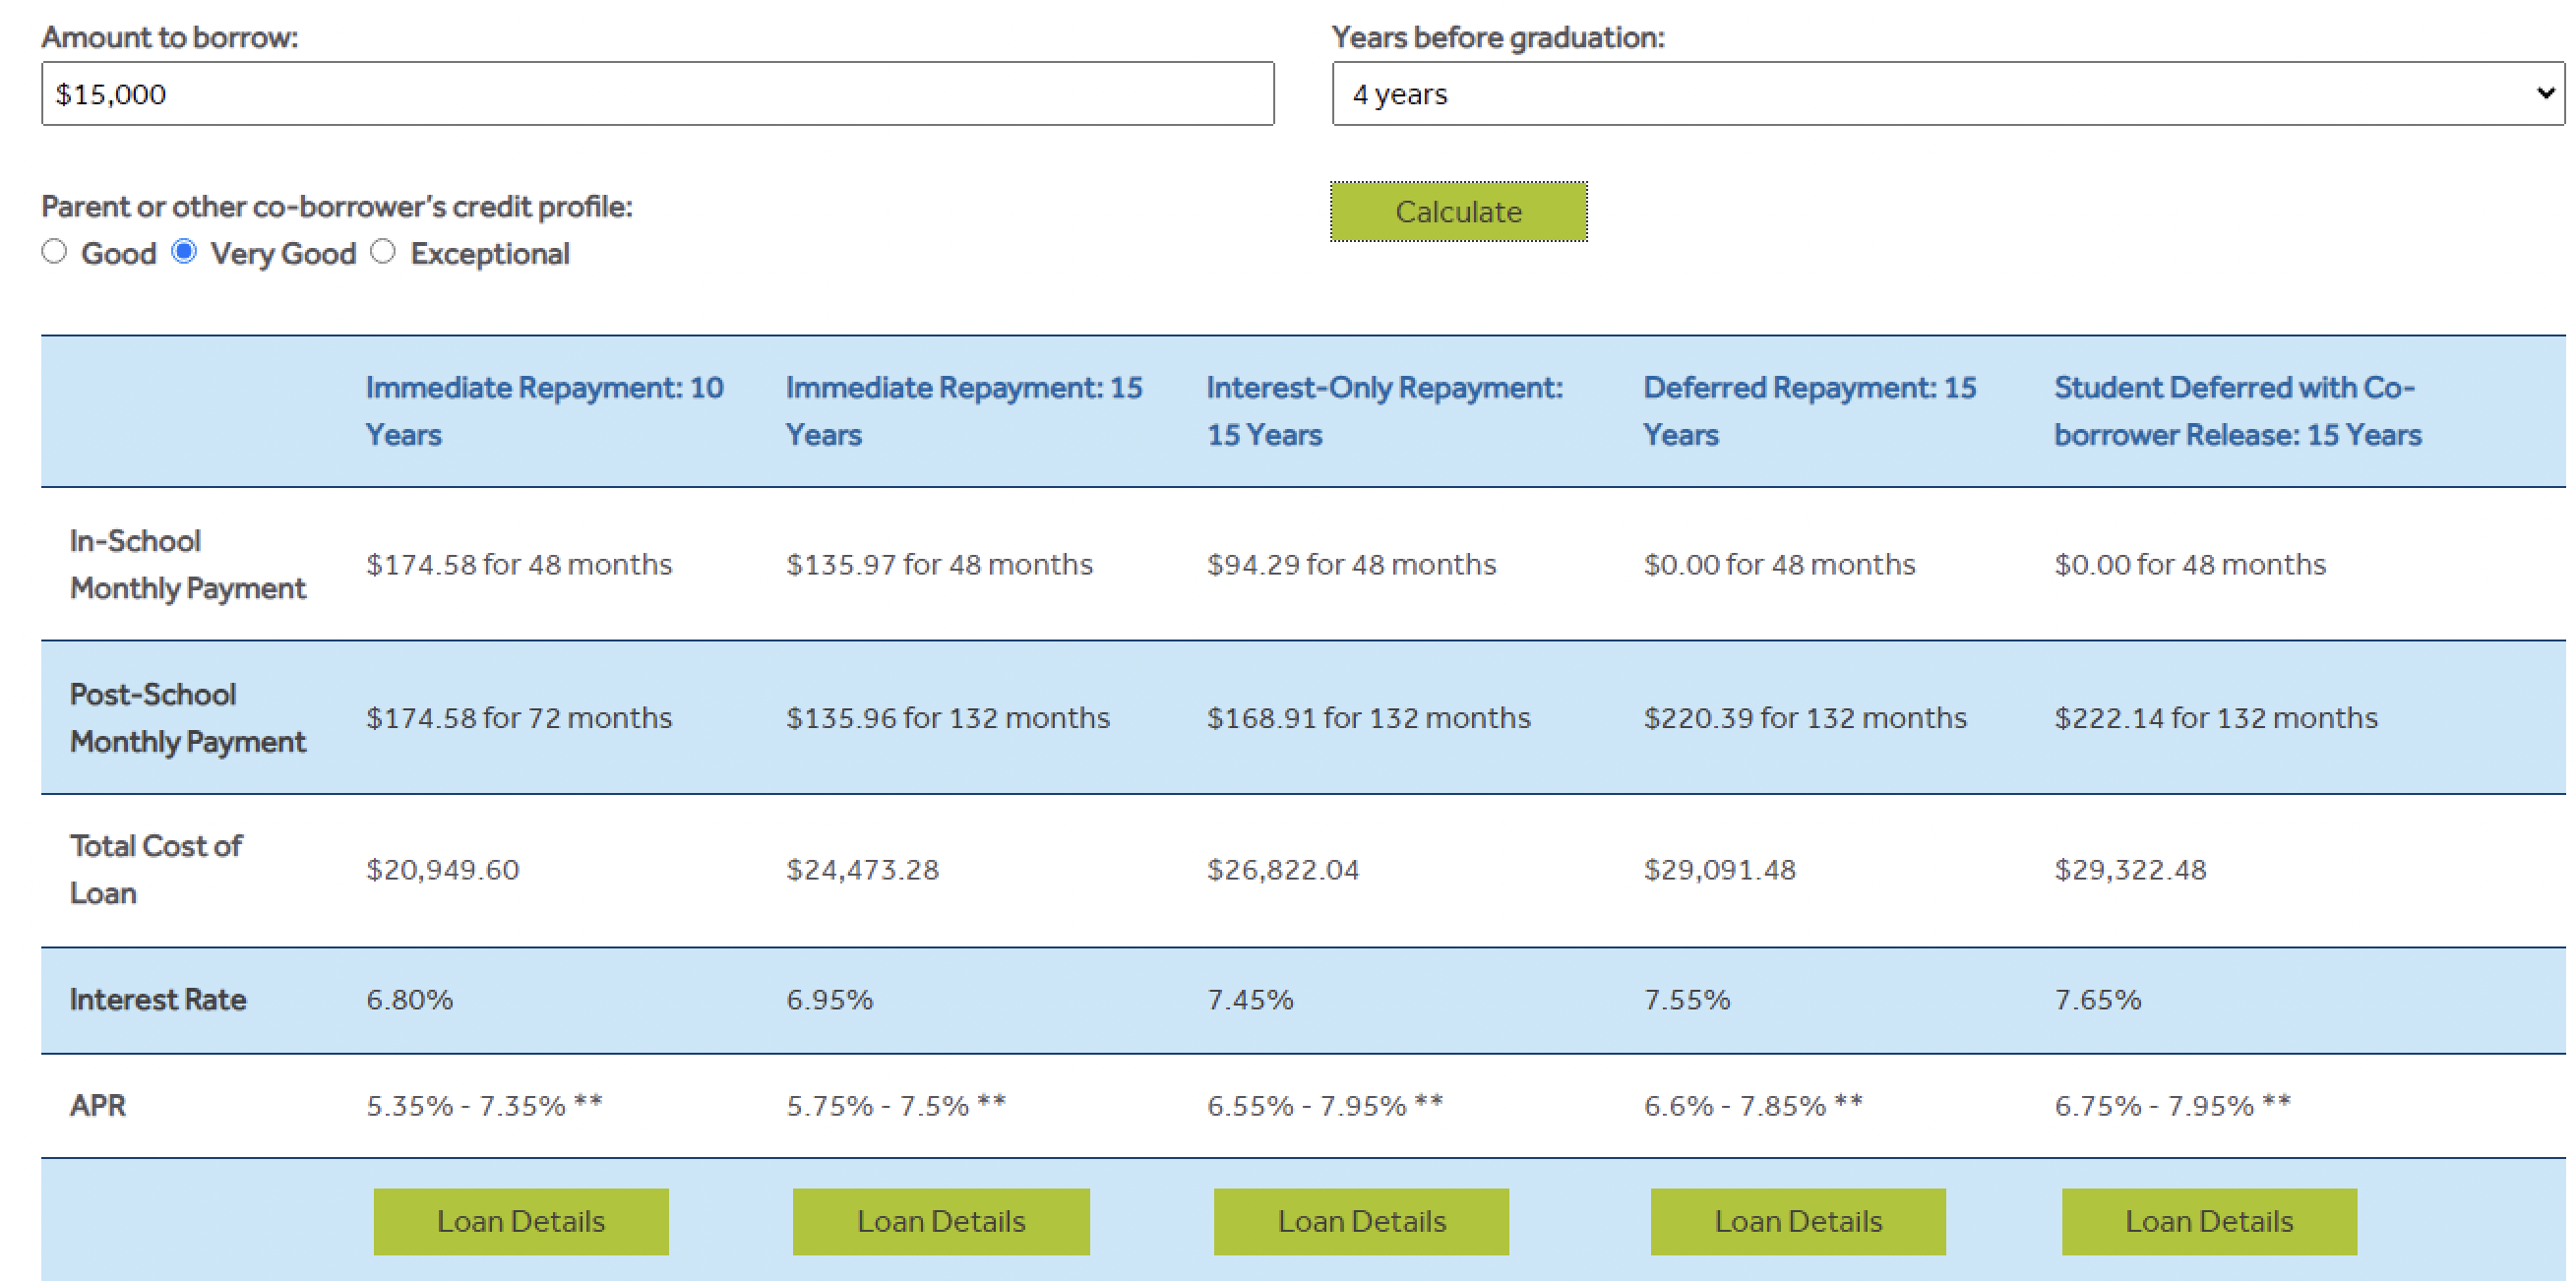Click the Calculate button
Image resolution: width=2576 pixels, height=1281 pixels.
click(1458, 212)
